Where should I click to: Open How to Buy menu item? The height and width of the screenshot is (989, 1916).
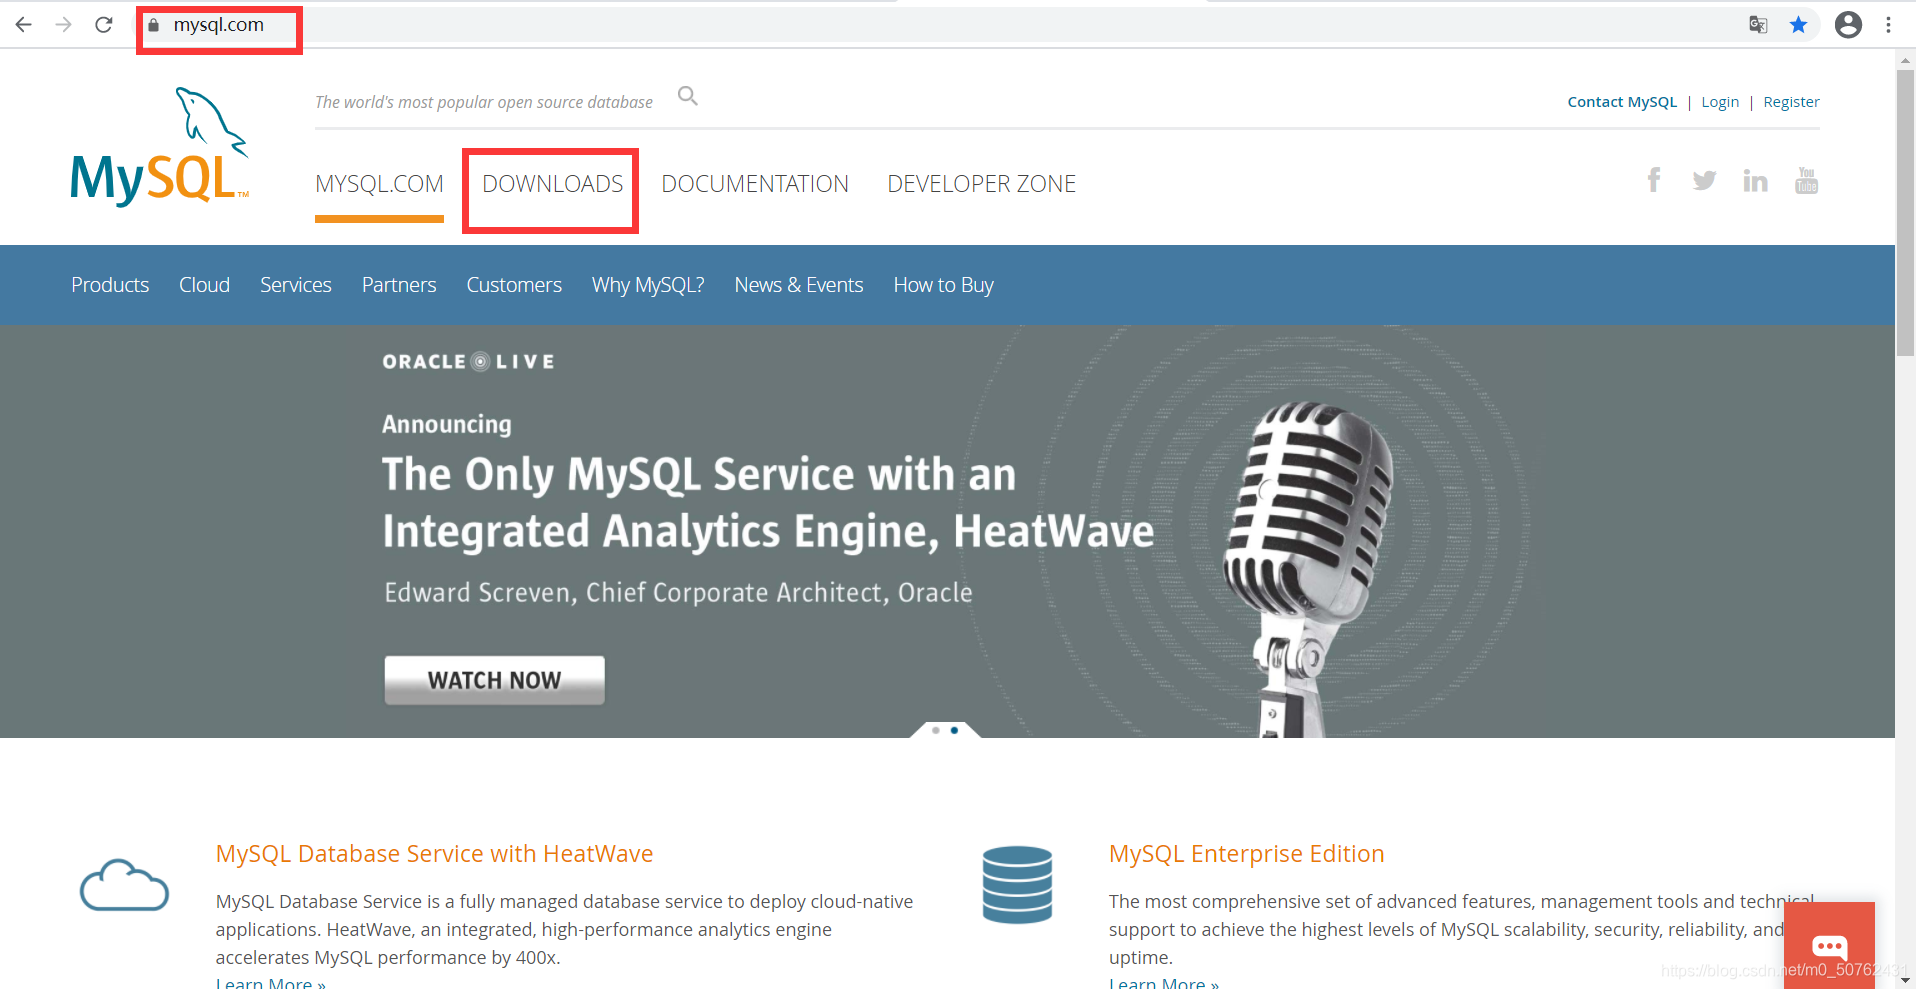click(943, 285)
